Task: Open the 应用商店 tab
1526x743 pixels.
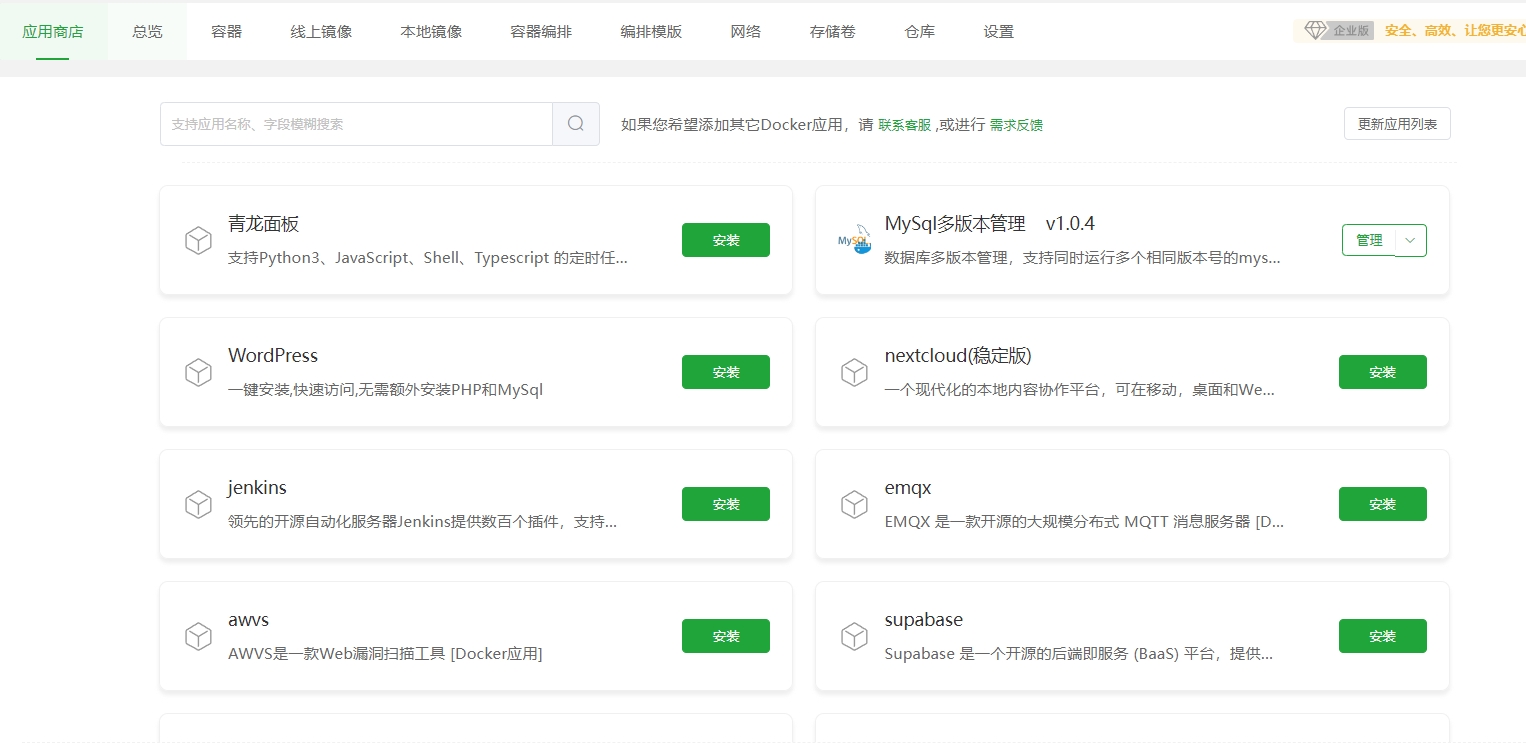Action: [53, 31]
